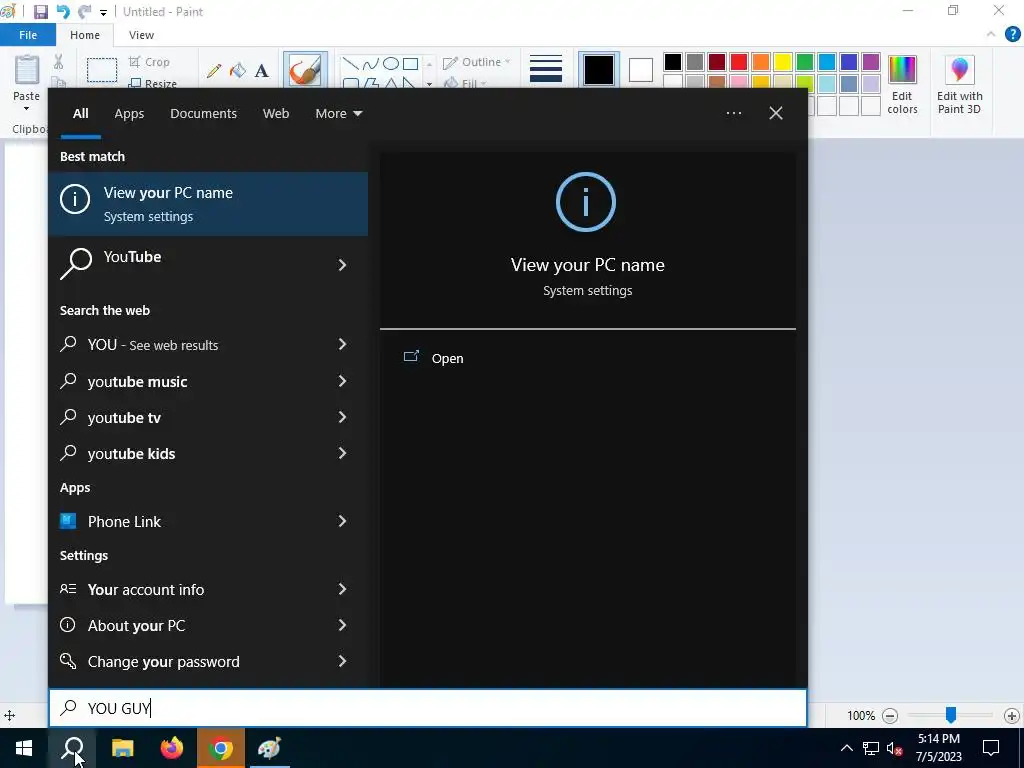1024x768 pixels.
Task: Open File Explorer from taskbar
Action: point(122,748)
